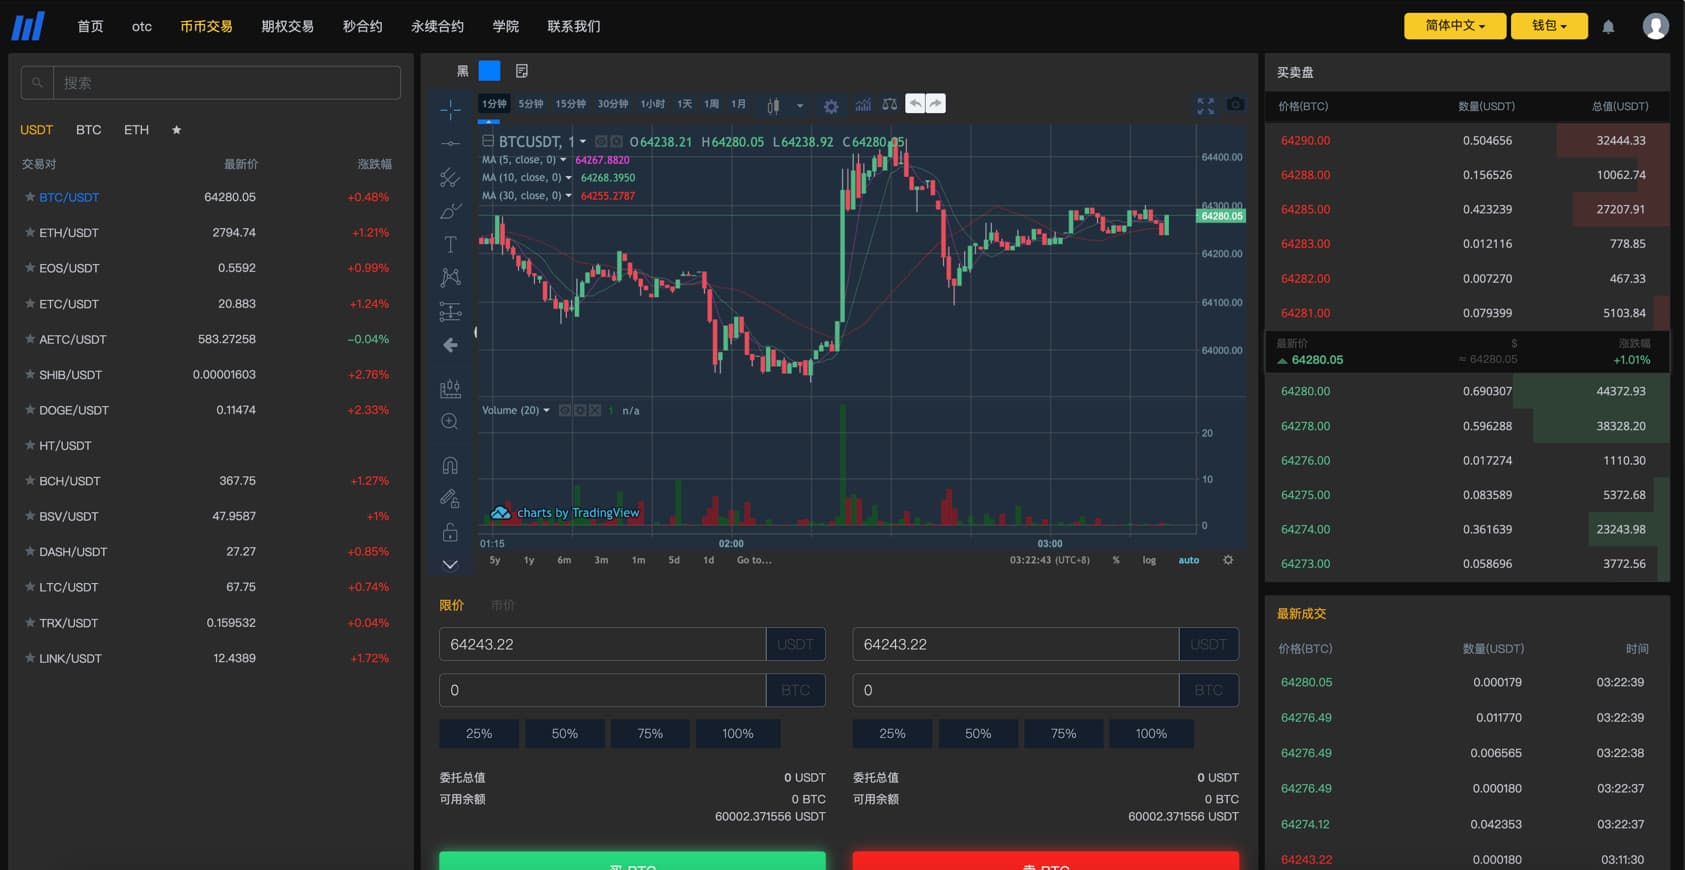Expand the candlestick chart type dropdown arrow
Image resolution: width=1685 pixels, height=870 pixels.
[800, 105]
